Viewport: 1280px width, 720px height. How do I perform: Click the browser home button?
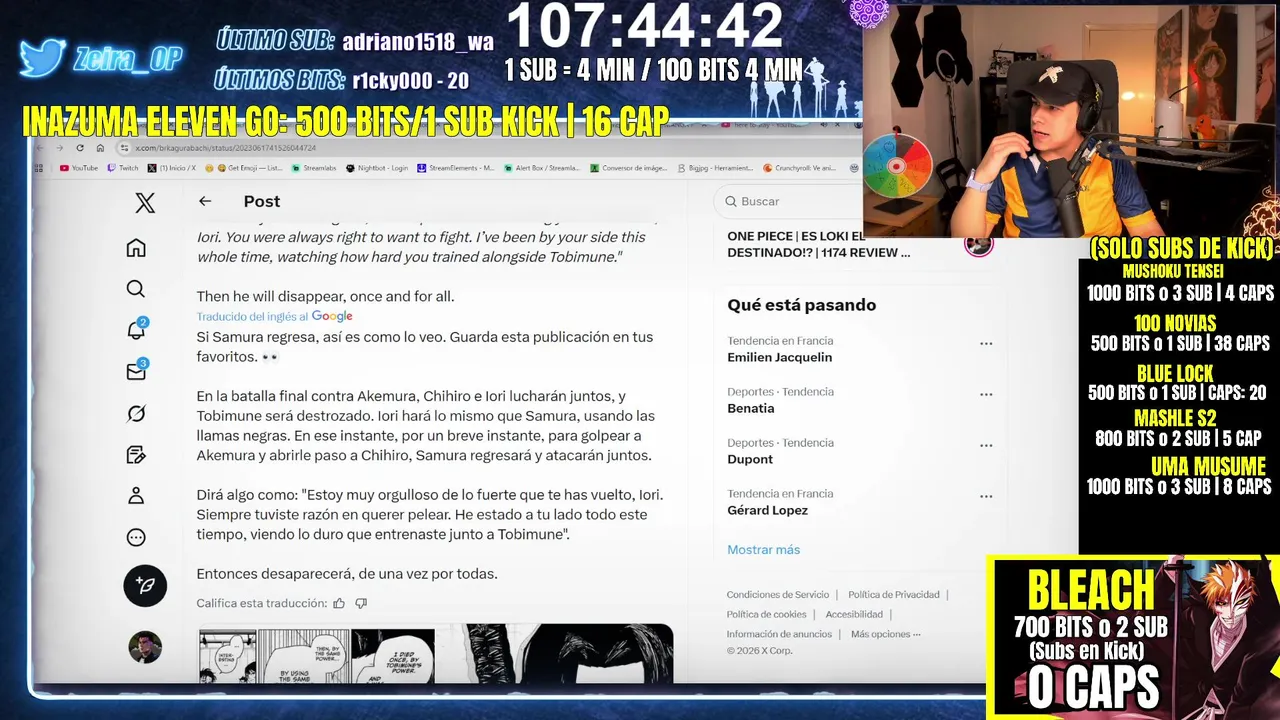[100, 148]
